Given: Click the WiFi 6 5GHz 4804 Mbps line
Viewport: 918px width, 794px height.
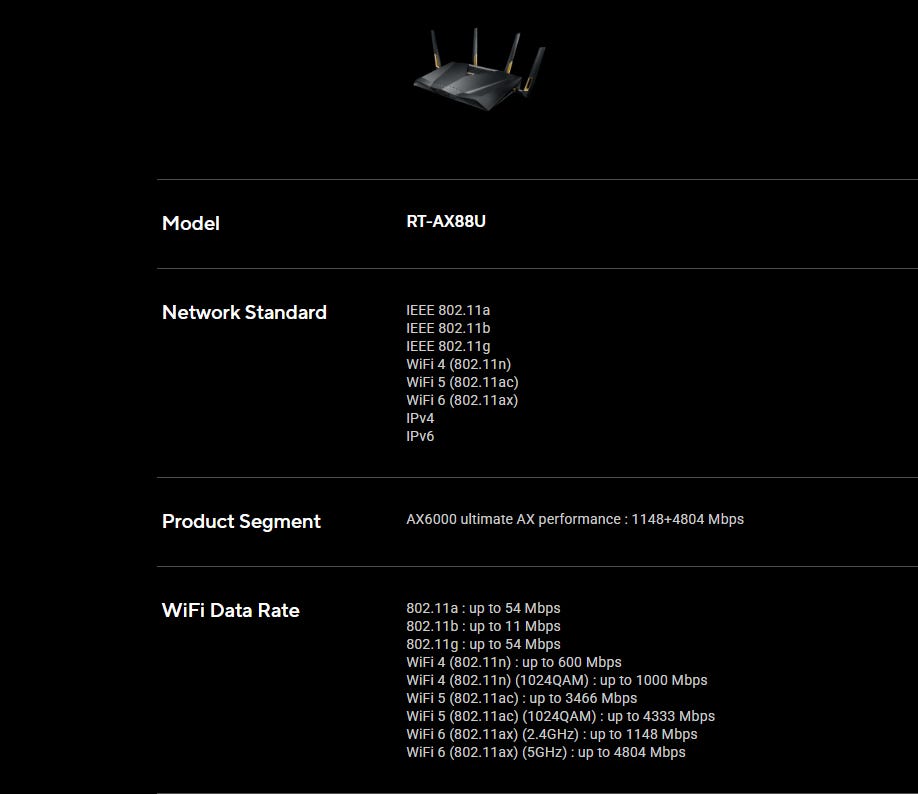Looking at the screenshot, I should (x=546, y=752).
